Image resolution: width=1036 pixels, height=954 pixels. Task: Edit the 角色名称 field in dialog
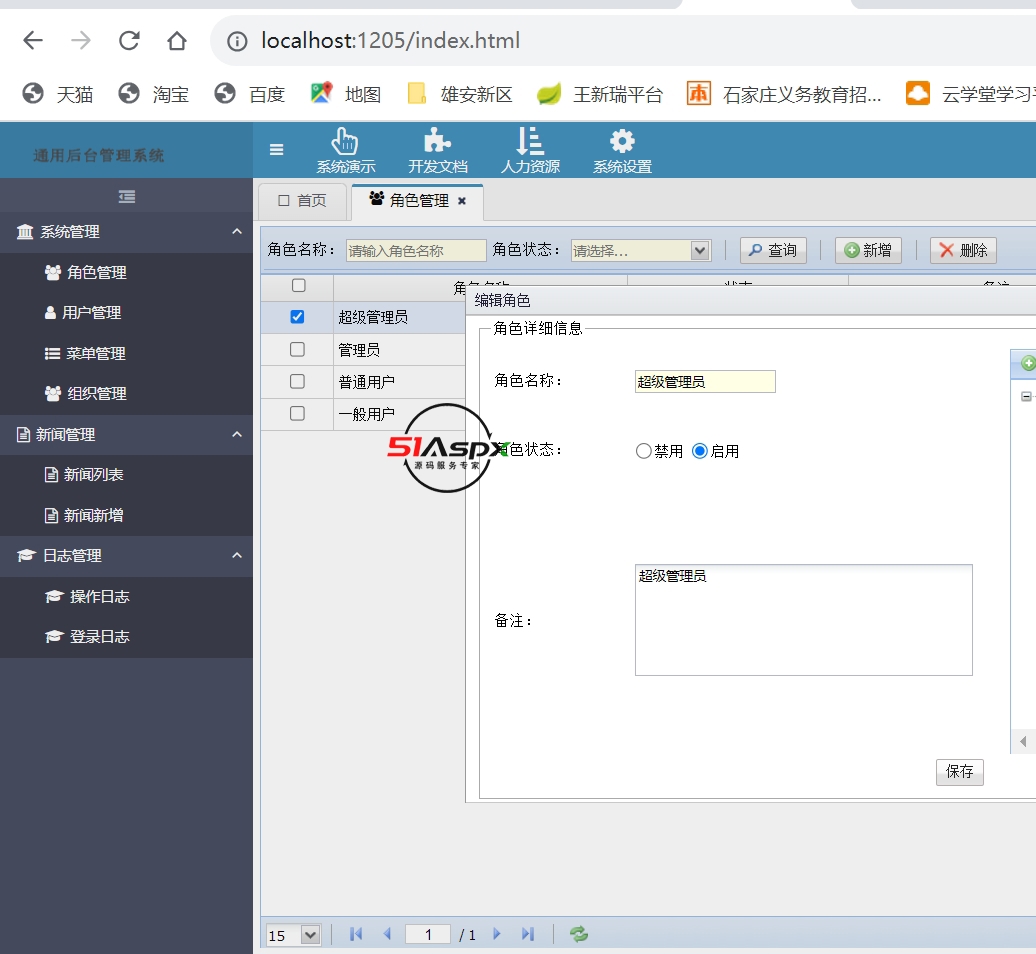click(x=705, y=381)
